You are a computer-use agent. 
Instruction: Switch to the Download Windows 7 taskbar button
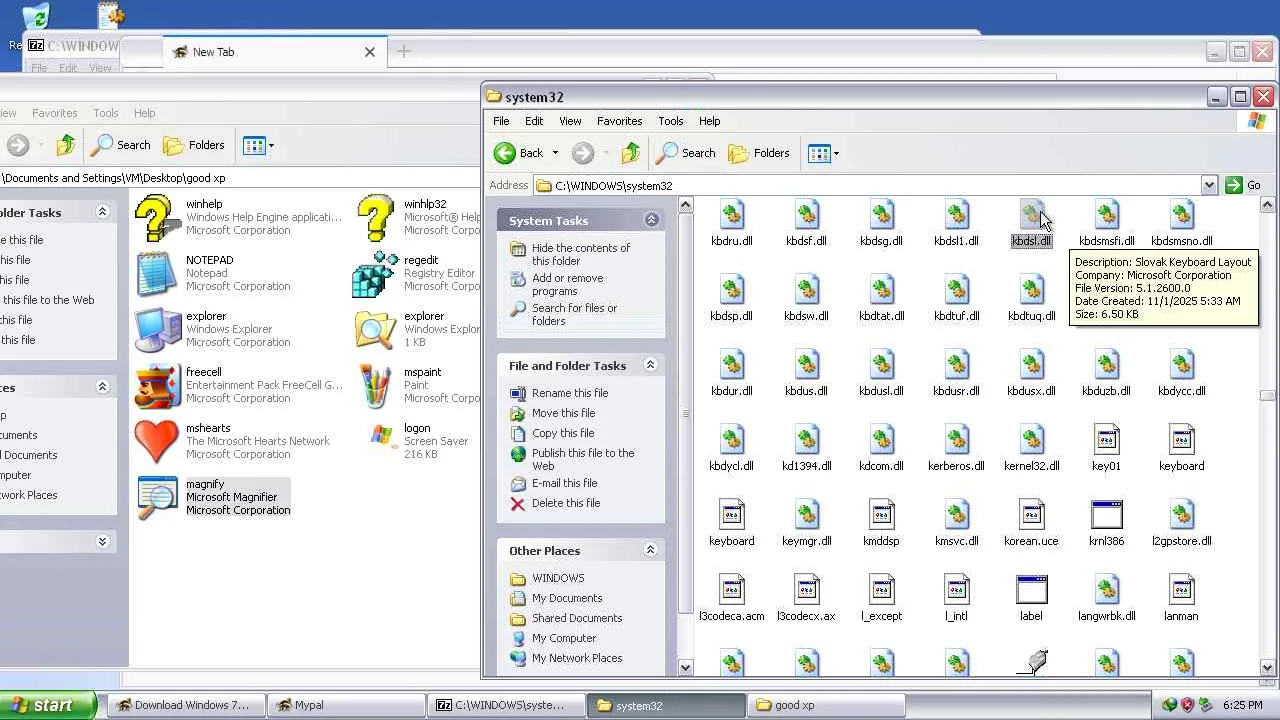(x=187, y=705)
